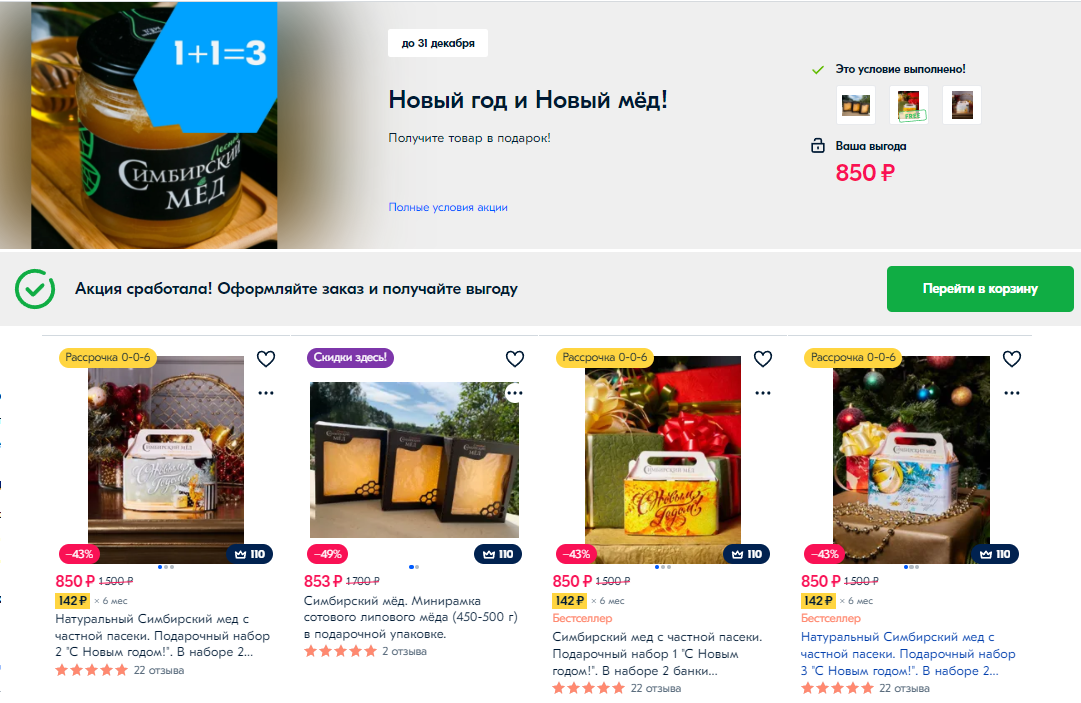This screenshot has height=703, width=1081.
Task: Open three-dot menu on first product
Action: coord(266,393)
